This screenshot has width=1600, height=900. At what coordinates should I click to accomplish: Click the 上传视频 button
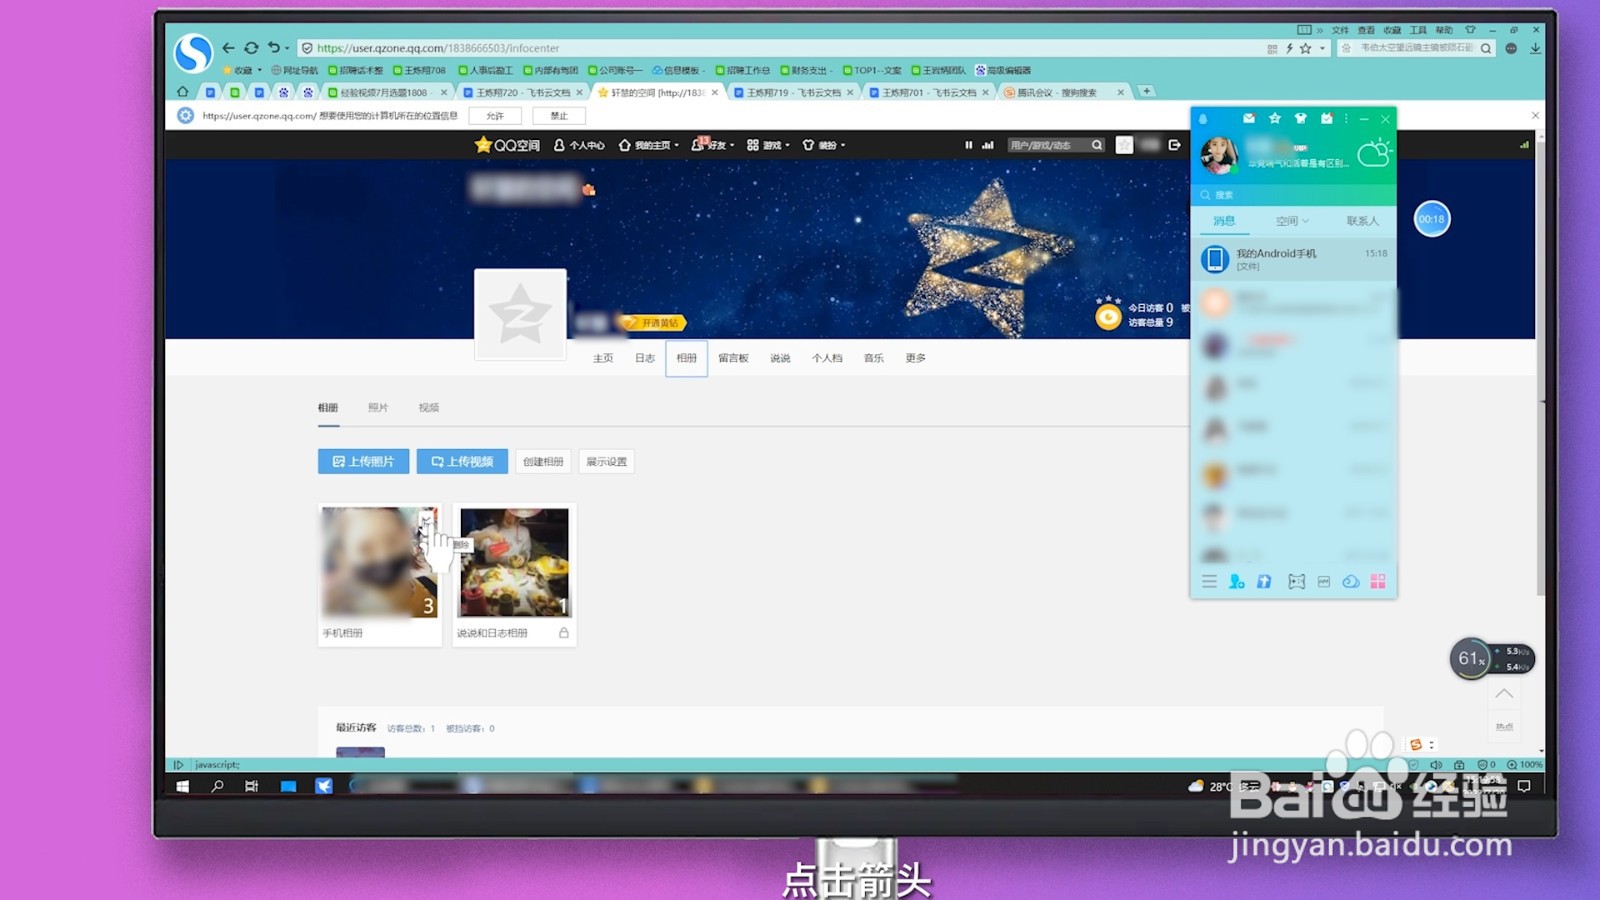click(462, 461)
